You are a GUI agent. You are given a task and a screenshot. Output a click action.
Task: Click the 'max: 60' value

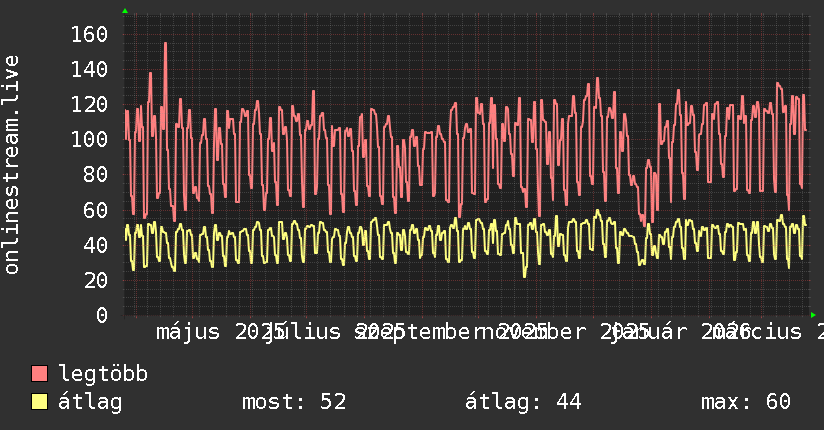coord(746,402)
